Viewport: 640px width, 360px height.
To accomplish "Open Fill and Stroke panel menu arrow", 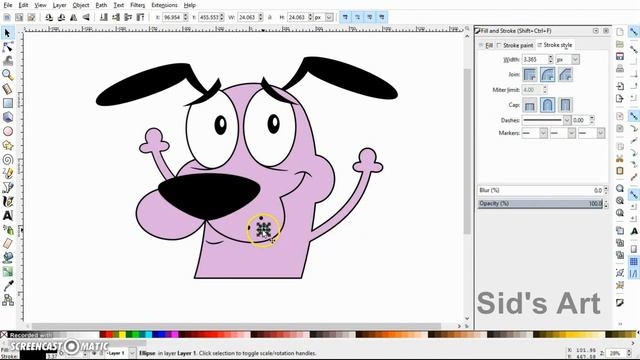I will tap(596, 31).
